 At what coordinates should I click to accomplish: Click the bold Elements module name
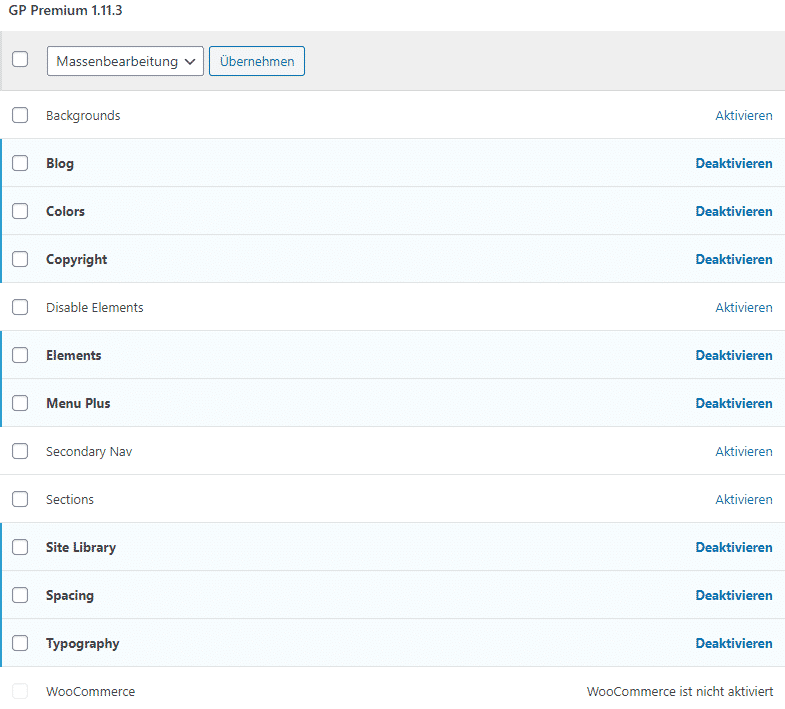click(x=74, y=356)
